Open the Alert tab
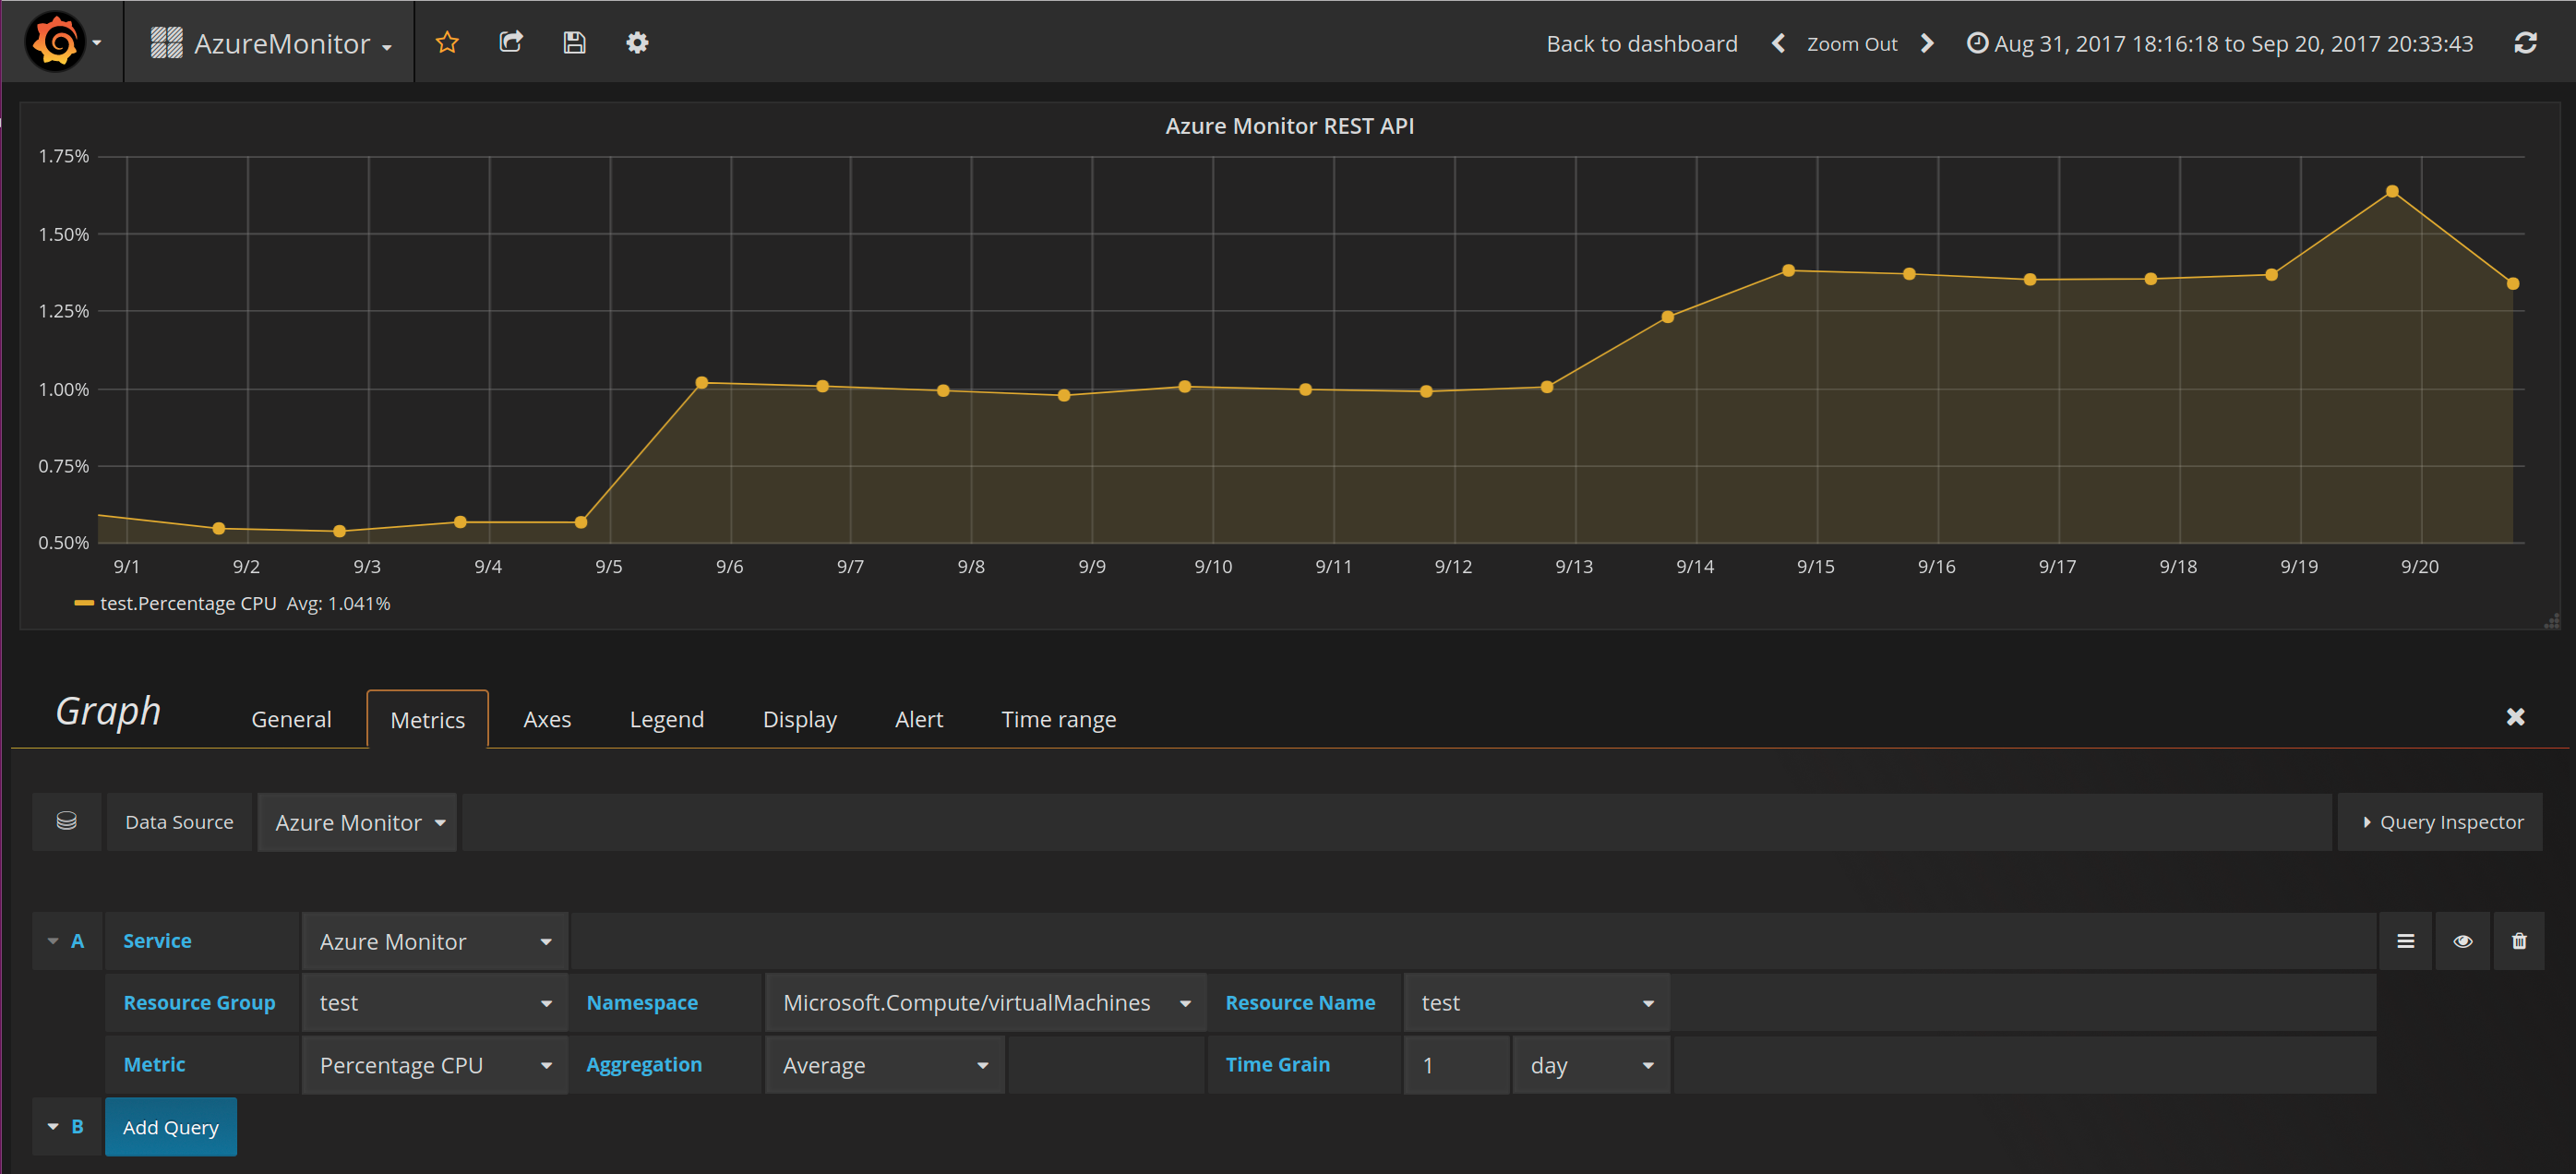Image resolution: width=2576 pixels, height=1174 pixels. pyautogui.click(x=918, y=720)
